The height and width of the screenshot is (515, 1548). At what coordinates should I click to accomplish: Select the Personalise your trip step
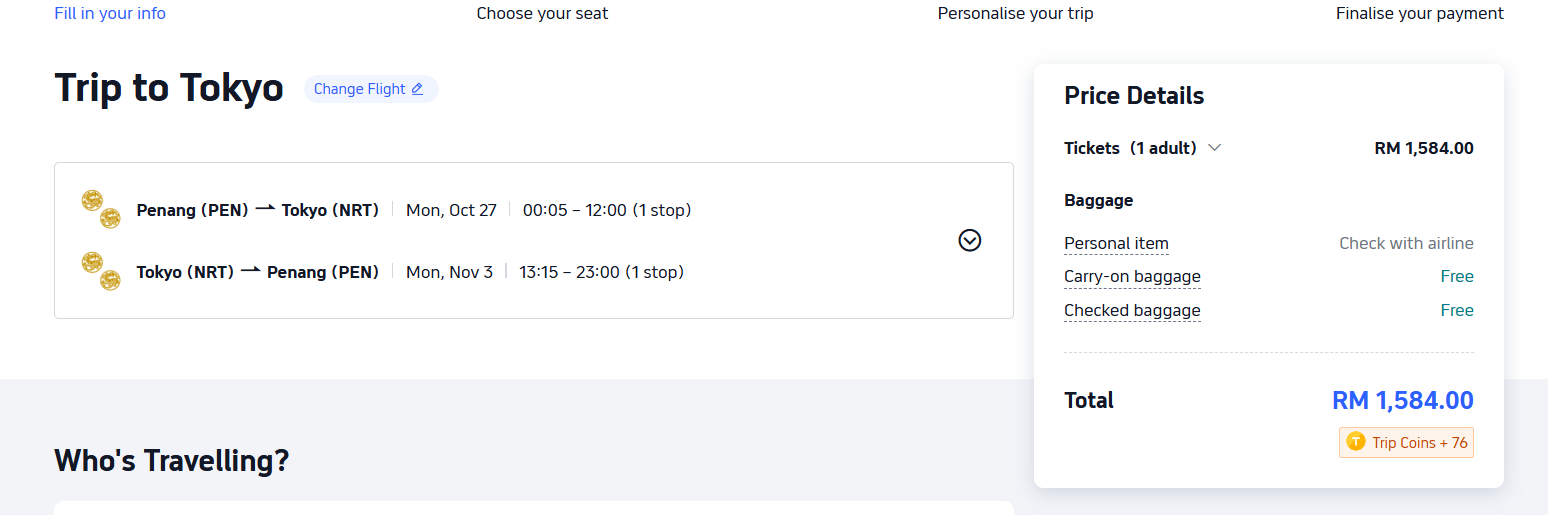click(x=1015, y=13)
